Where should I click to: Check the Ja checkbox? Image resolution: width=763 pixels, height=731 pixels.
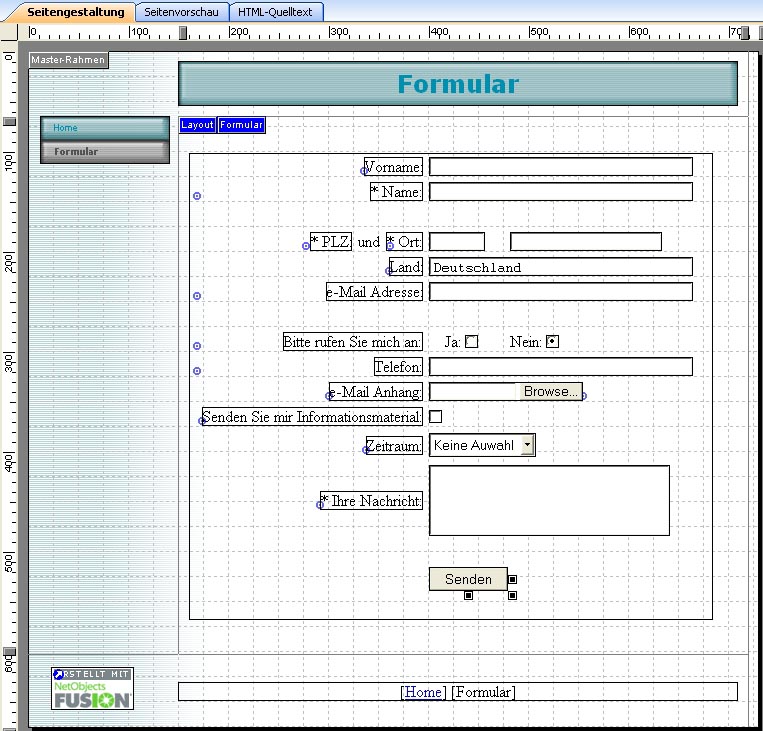tap(472, 342)
